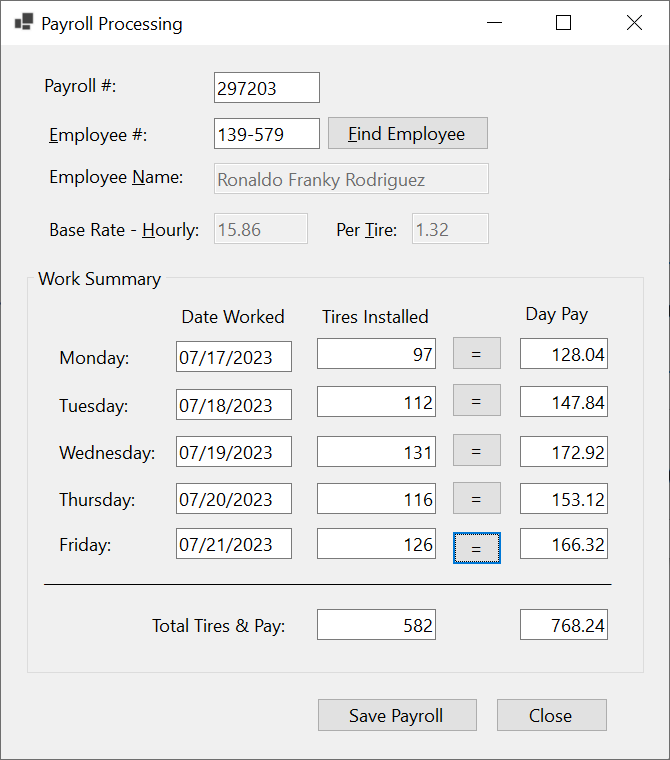Click the Tuesday day pay field 147.84
This screenshot has width=670, height=760.
[564, 401]
